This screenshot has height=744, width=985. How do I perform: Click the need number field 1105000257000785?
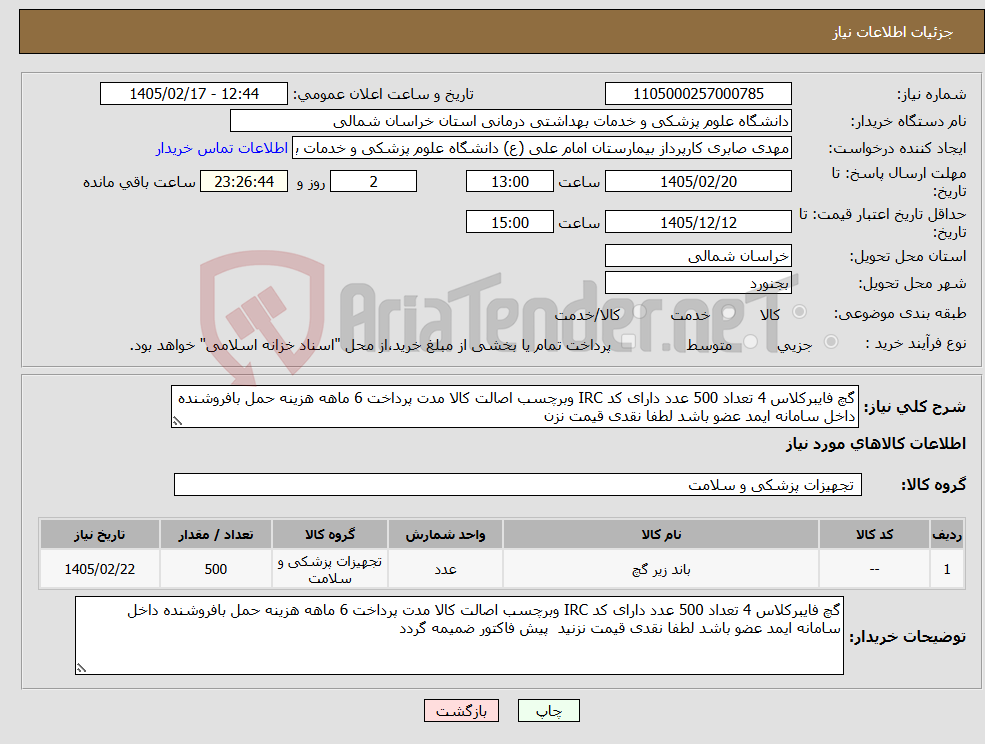698,94
